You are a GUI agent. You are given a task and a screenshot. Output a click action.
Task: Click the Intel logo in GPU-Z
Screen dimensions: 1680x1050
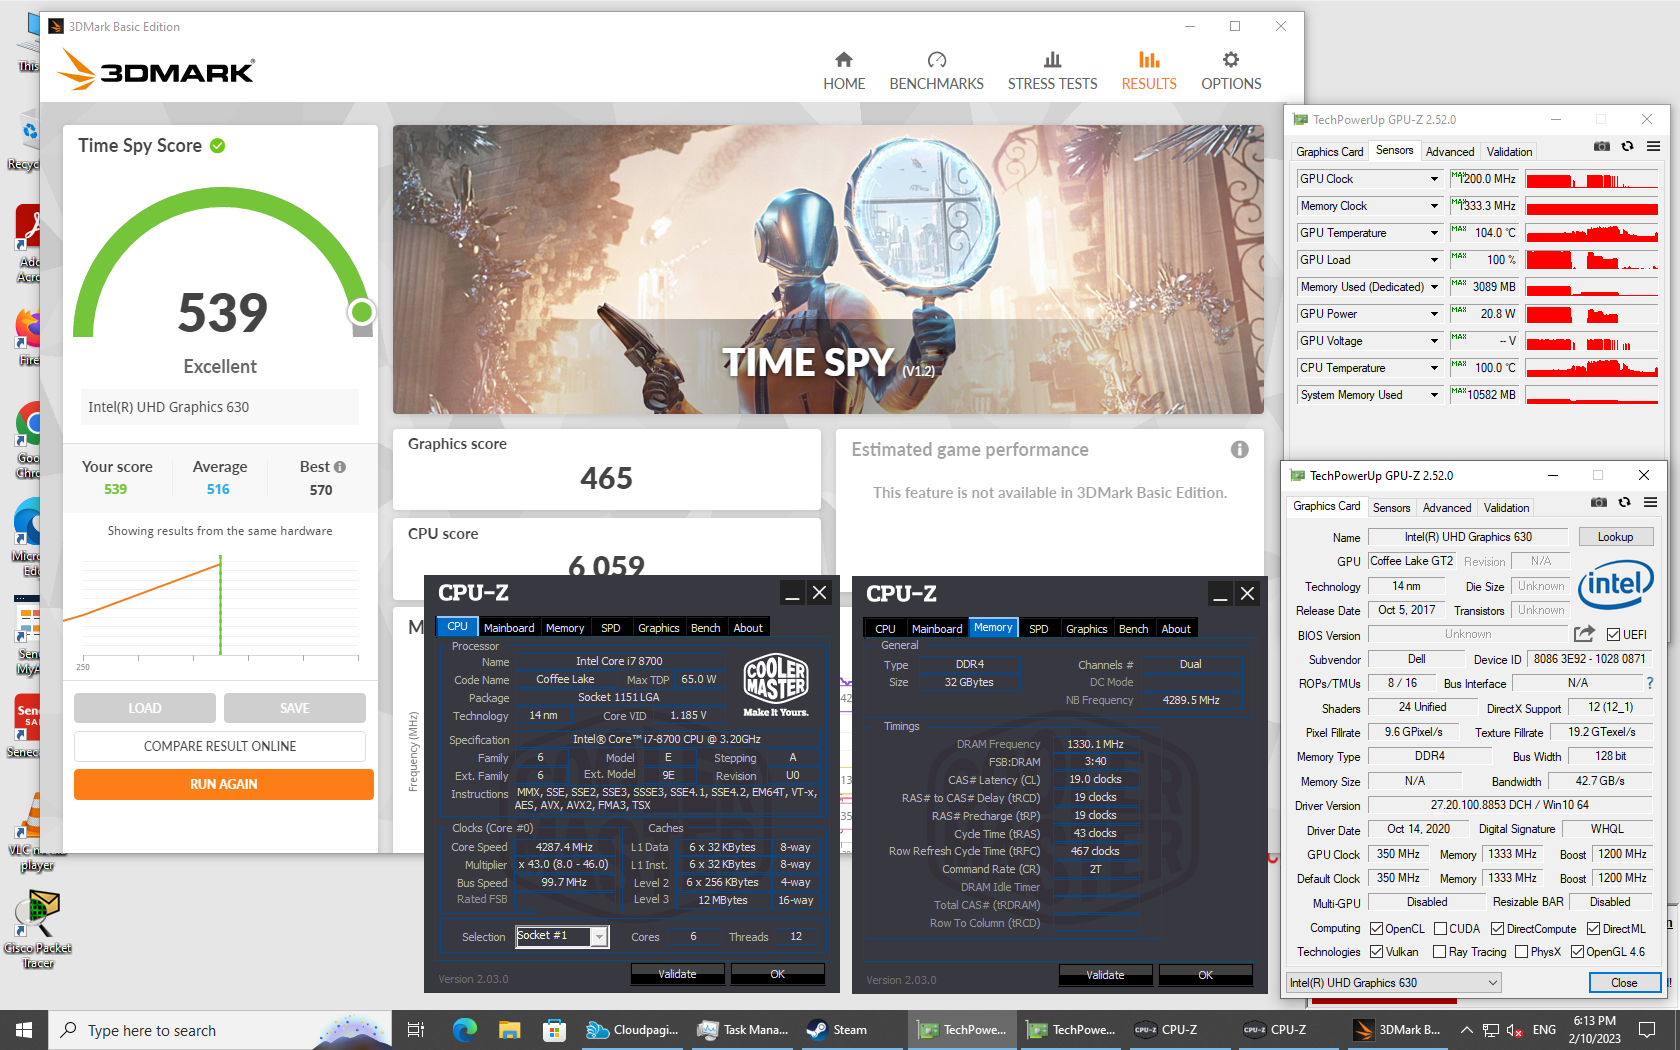click(1616, 584)
